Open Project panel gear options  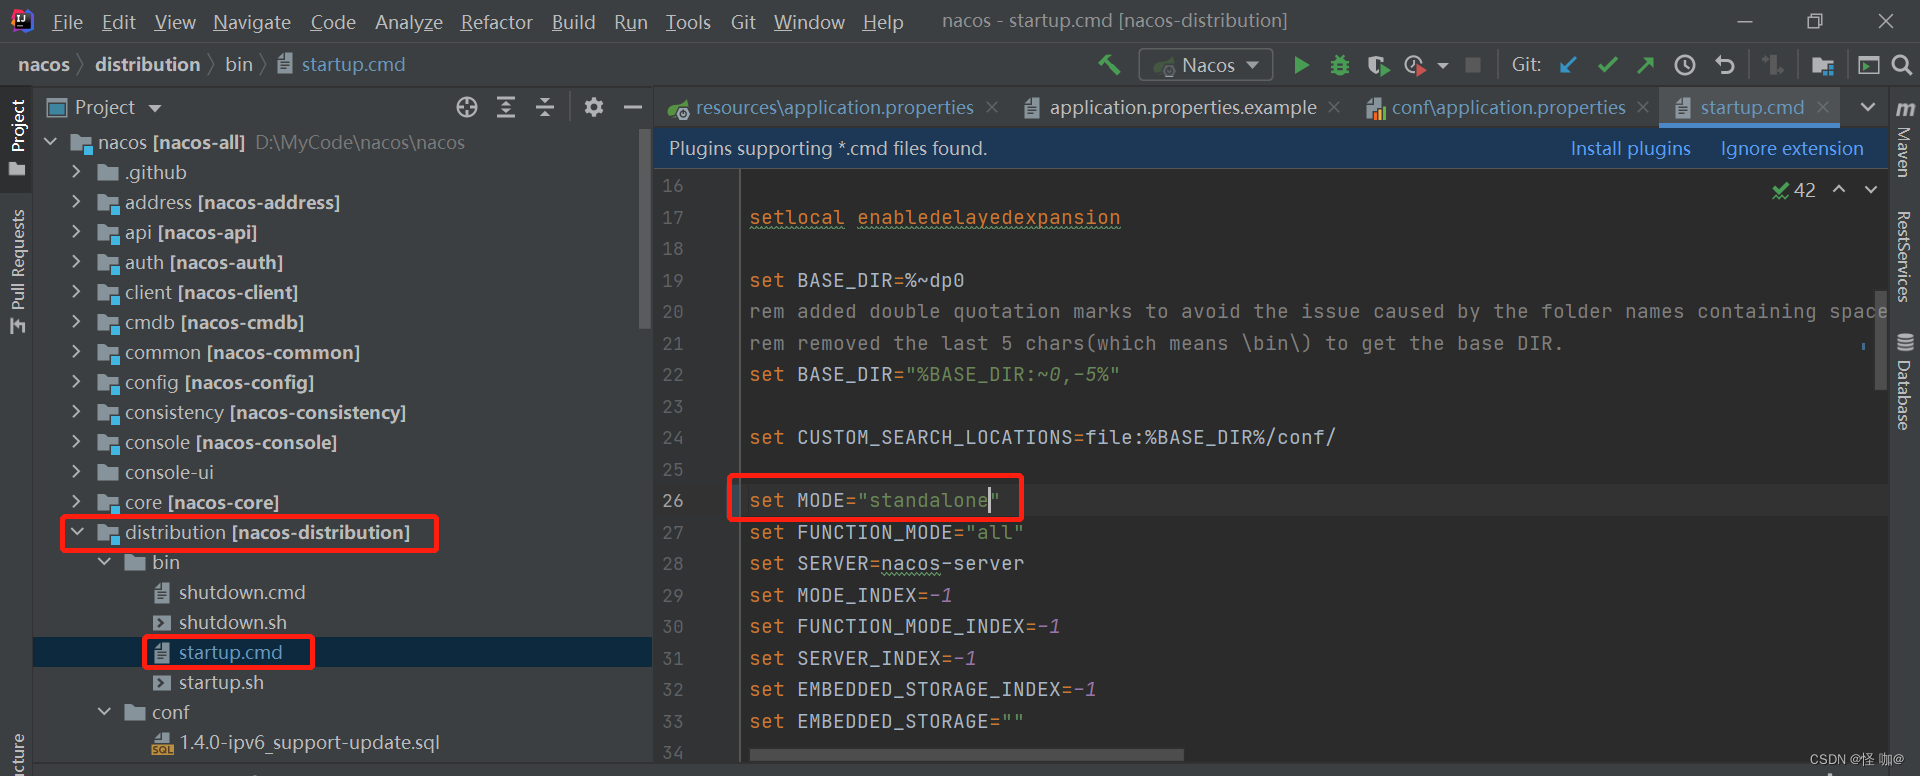tap(594, 107)
